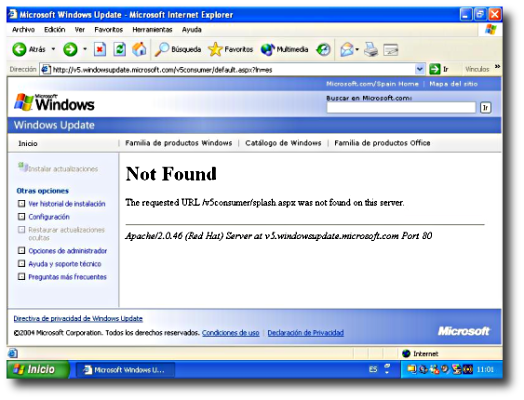This screenshot has width=524, height=400.
Task: Click the Atrás back arrow icon
Action: [x=19, y=49]
